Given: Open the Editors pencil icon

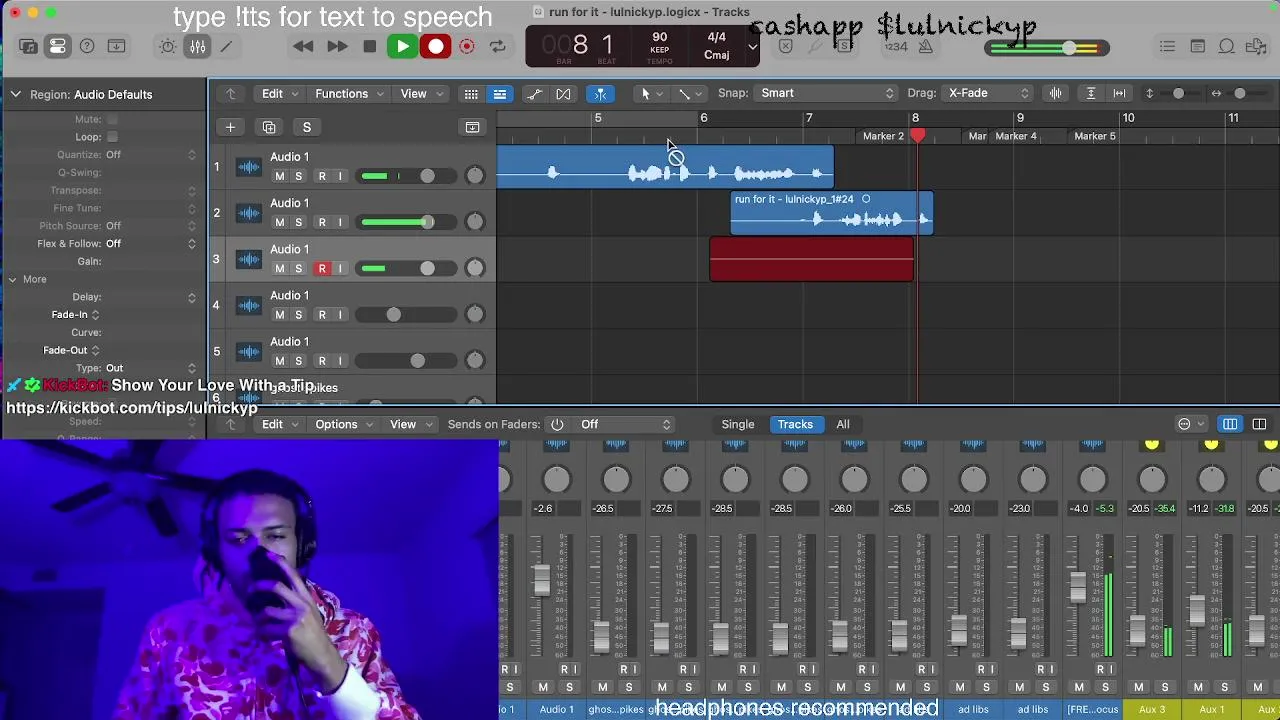Looking at the screenshot, I should tap(227, 46).
